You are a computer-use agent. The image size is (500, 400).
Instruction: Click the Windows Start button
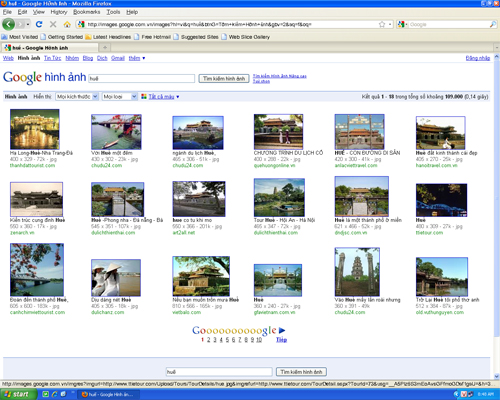[18, 394]
